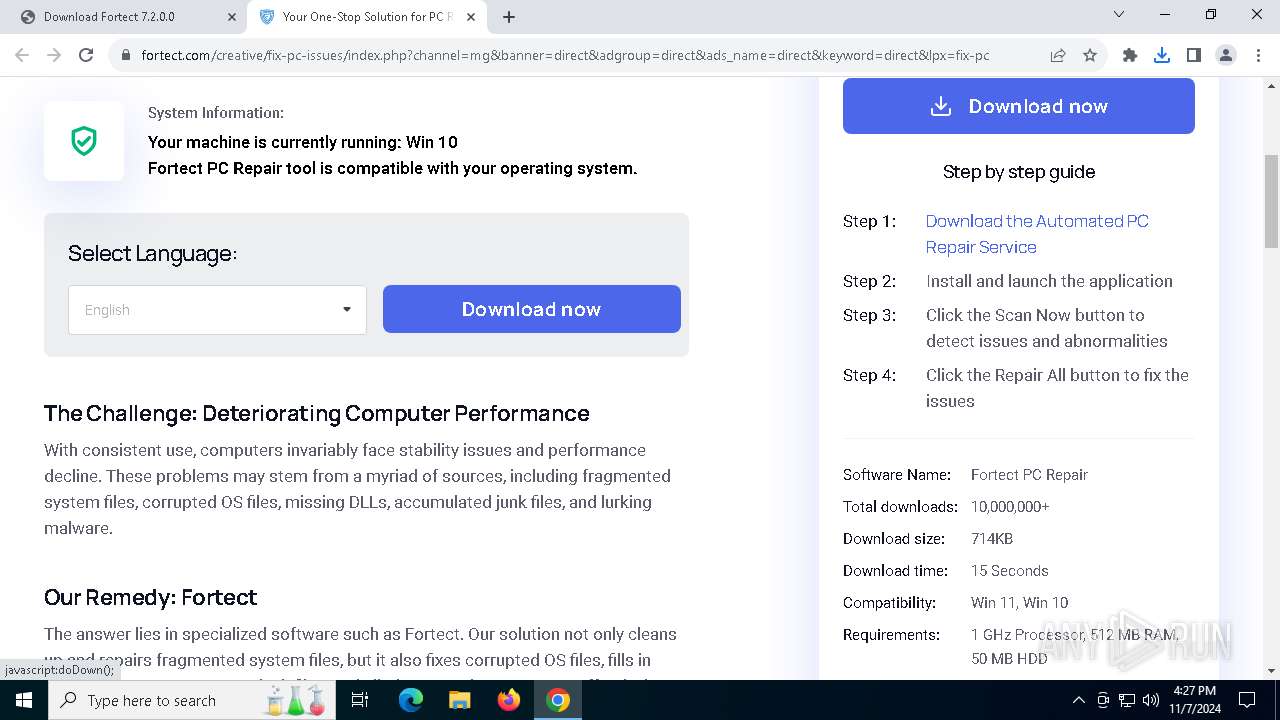Click the volume speaker tray icon

[1151, 700]
